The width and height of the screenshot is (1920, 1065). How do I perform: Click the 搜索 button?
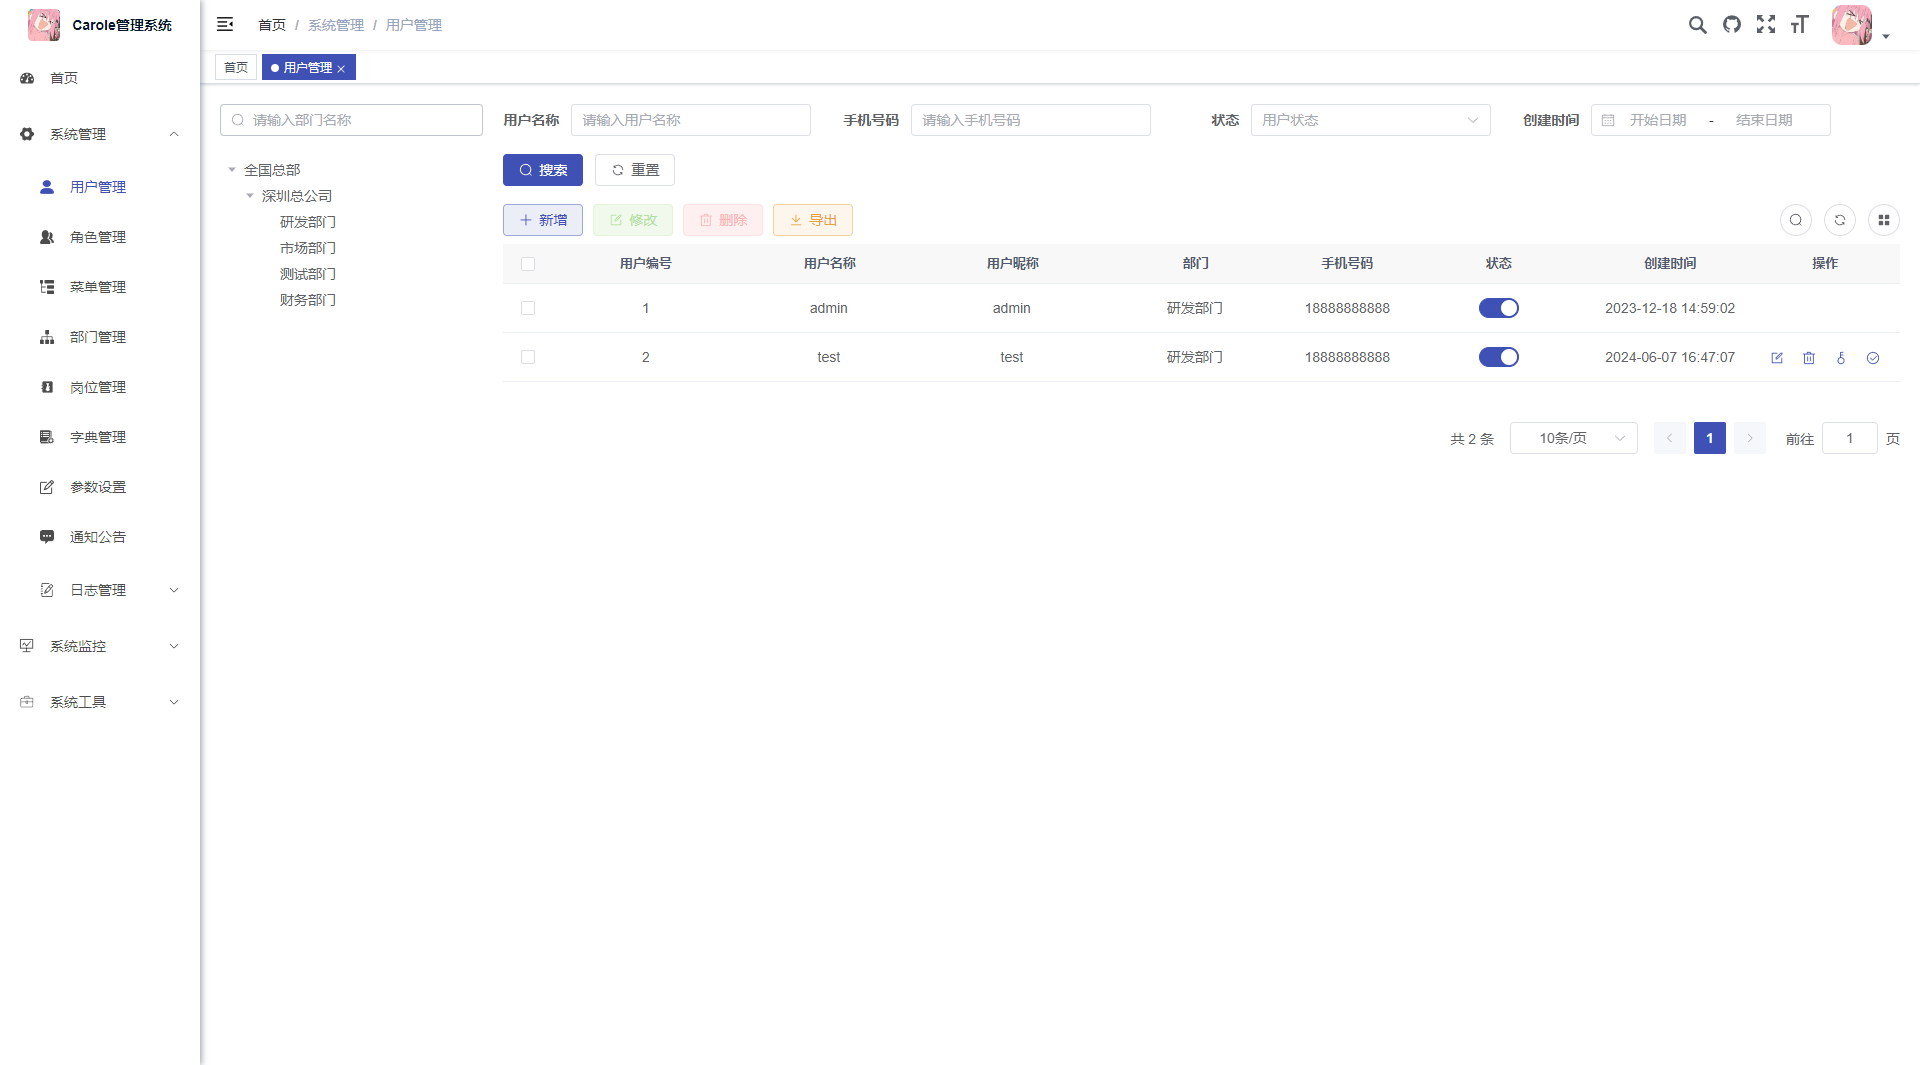click(x=543, y=170)
